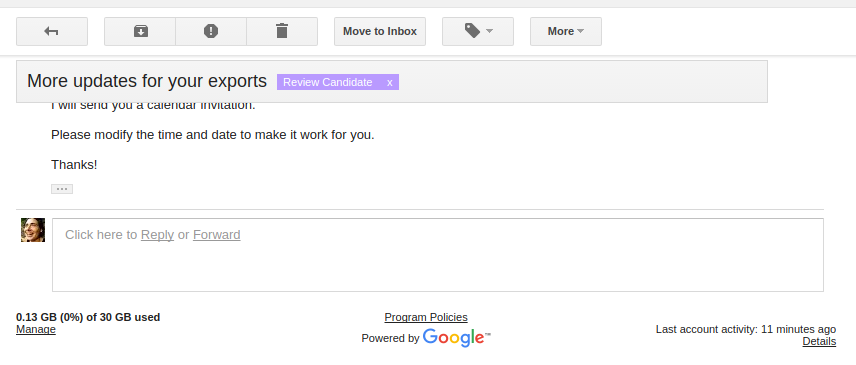Open the Labels tag dropdown
The image size is (856, 365).
478,31
